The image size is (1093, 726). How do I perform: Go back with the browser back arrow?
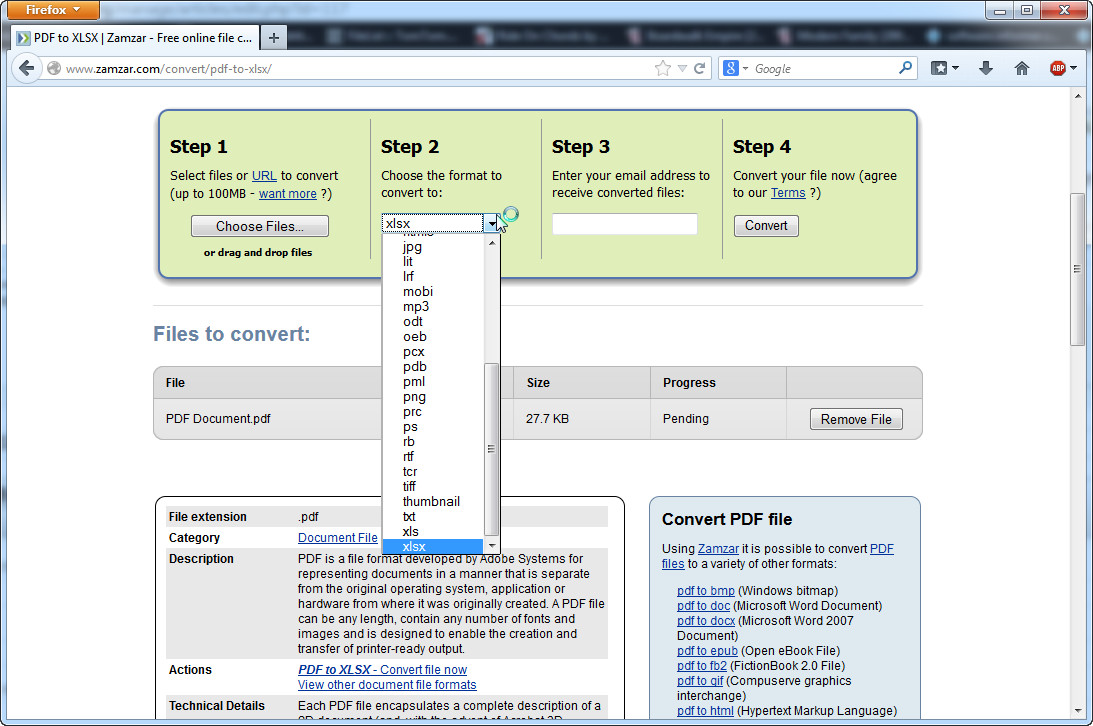tap(26, 68)
